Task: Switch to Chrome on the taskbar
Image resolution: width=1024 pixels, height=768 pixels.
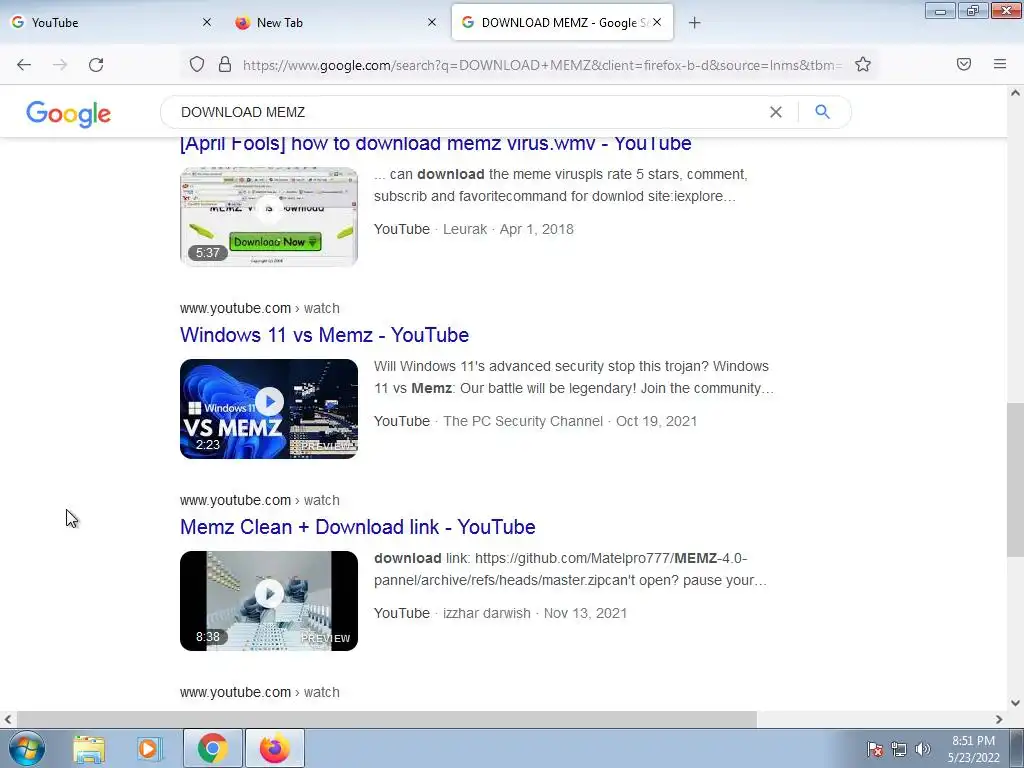Action: (213, 748)
